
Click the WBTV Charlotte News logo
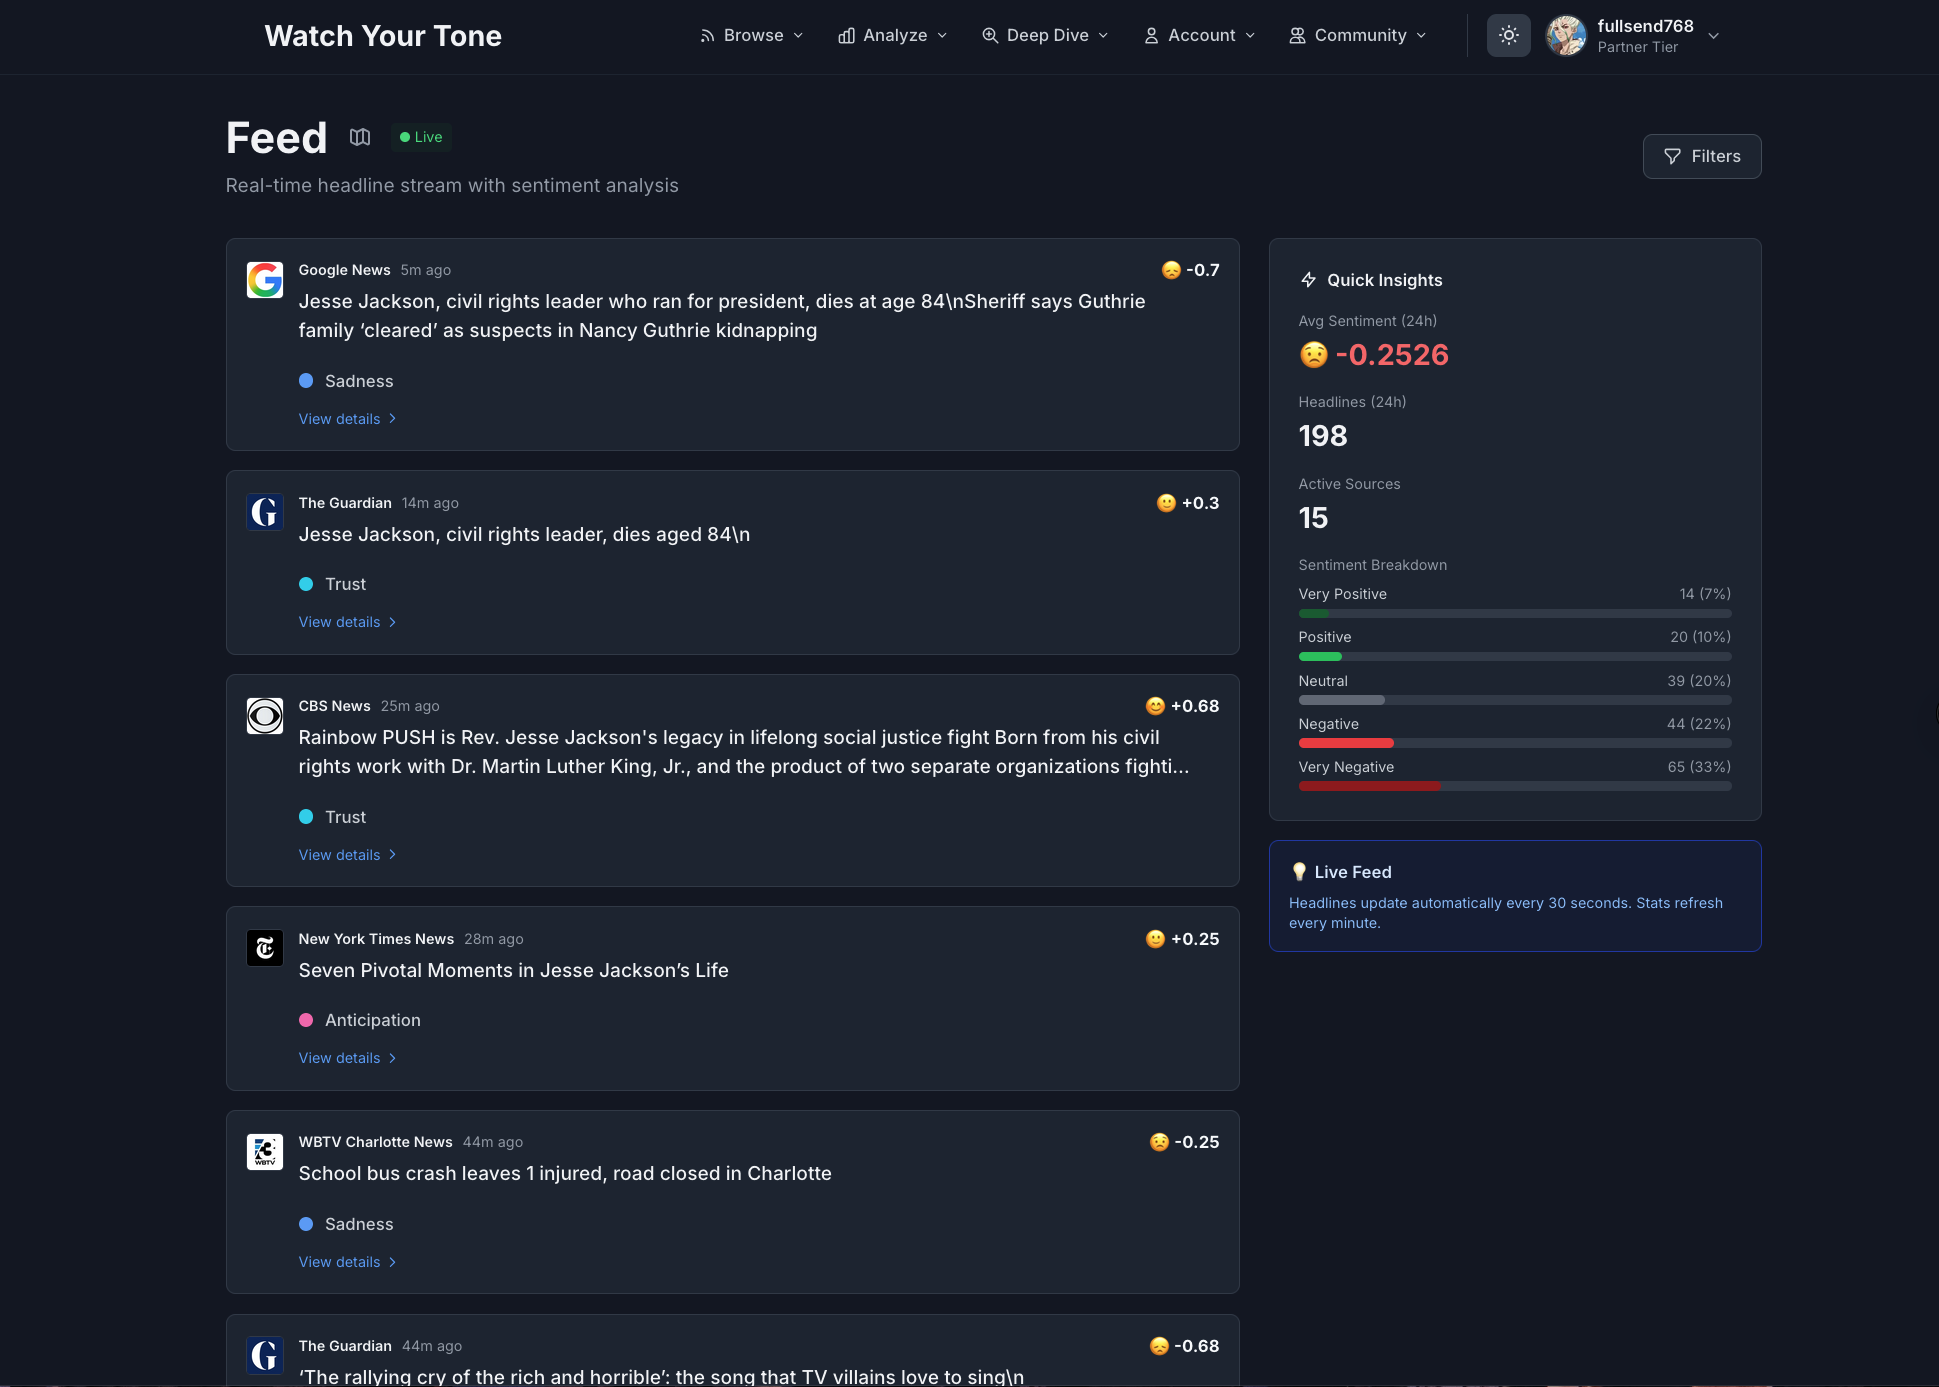(x=265, y=1152)
